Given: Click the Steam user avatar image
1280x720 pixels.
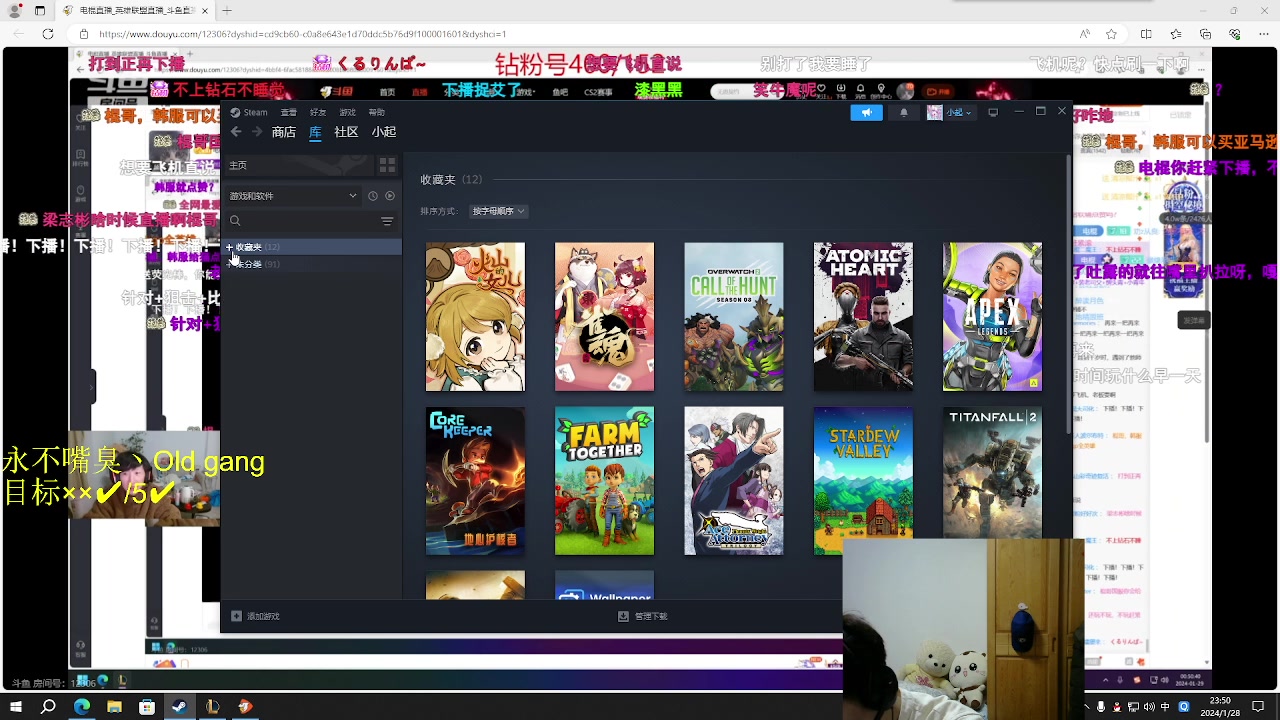Looking at the screenshot, I should coord(934,112).
